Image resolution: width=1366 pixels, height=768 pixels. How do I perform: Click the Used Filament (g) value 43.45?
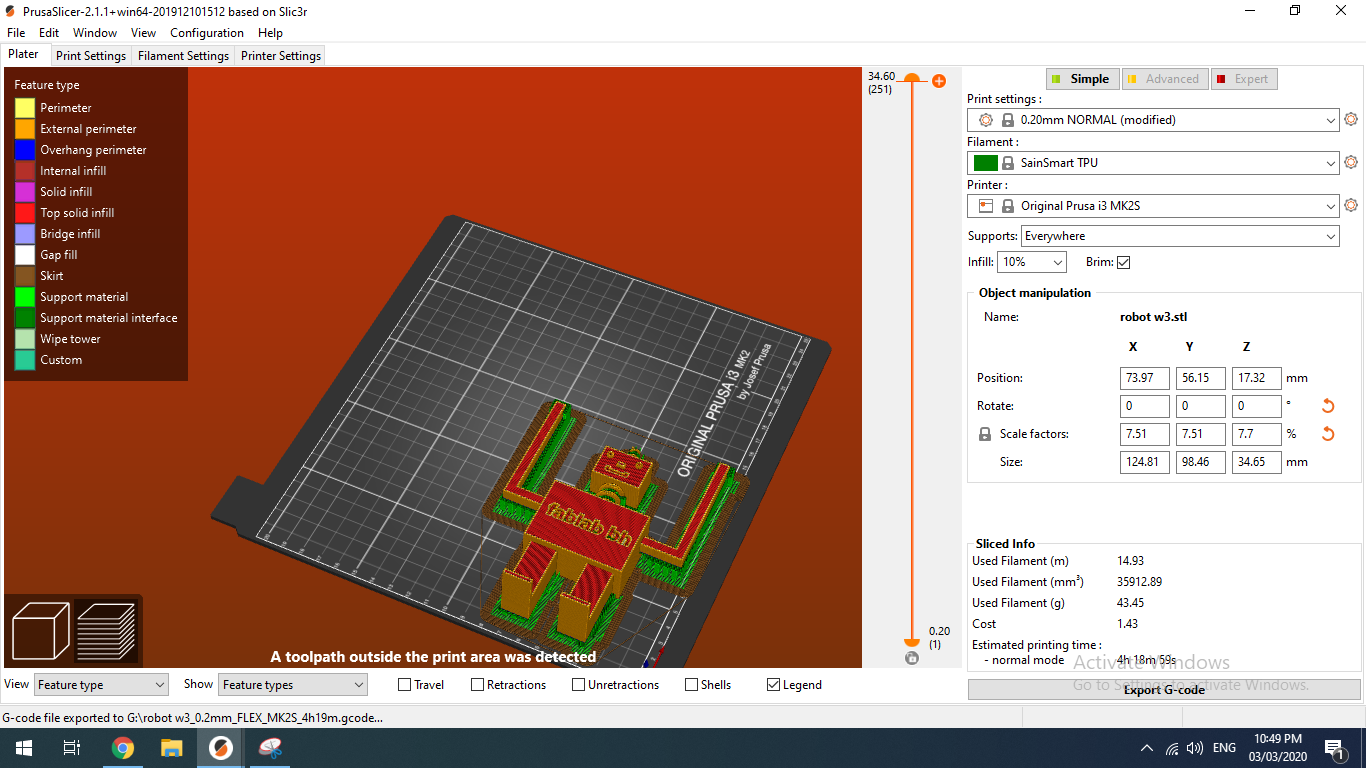click(x=1131, y=603)
